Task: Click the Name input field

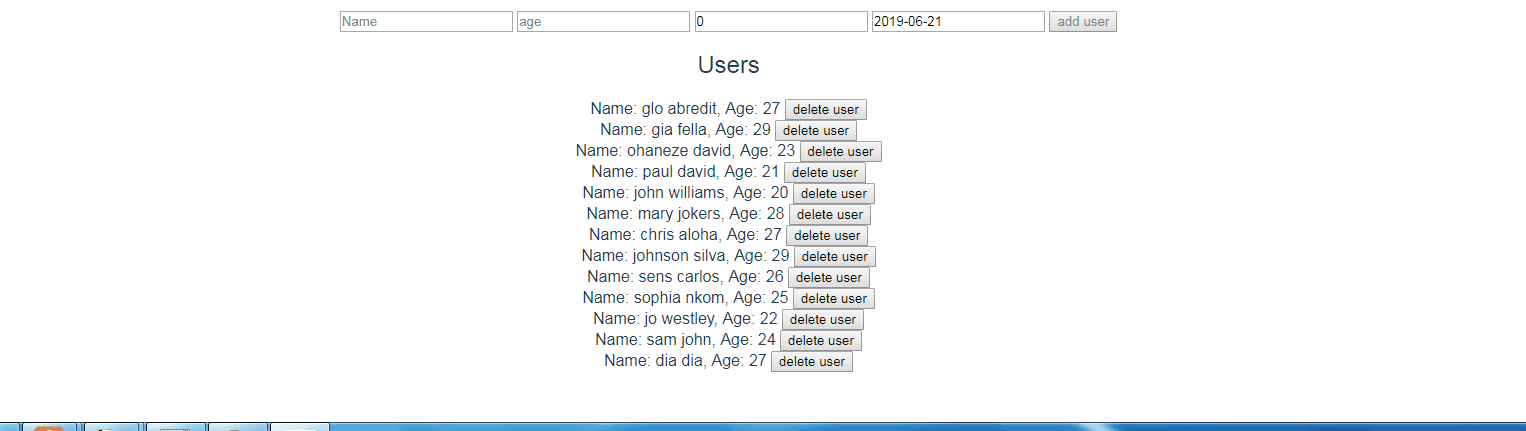Action: pyautogui.click(x=426, y=21)
